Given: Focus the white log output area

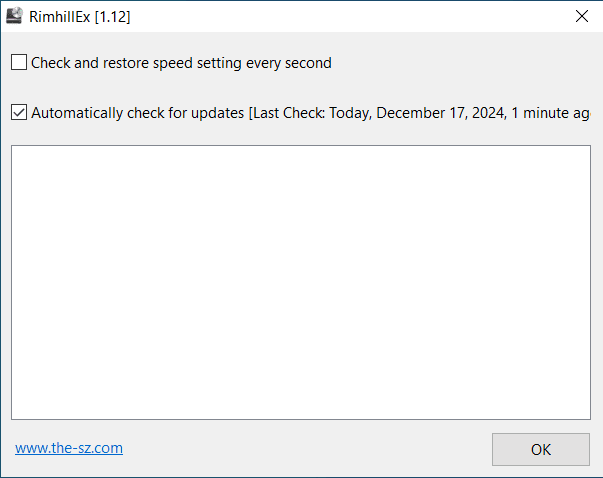Looking at the screenshot, I should [x=301, y=282].
